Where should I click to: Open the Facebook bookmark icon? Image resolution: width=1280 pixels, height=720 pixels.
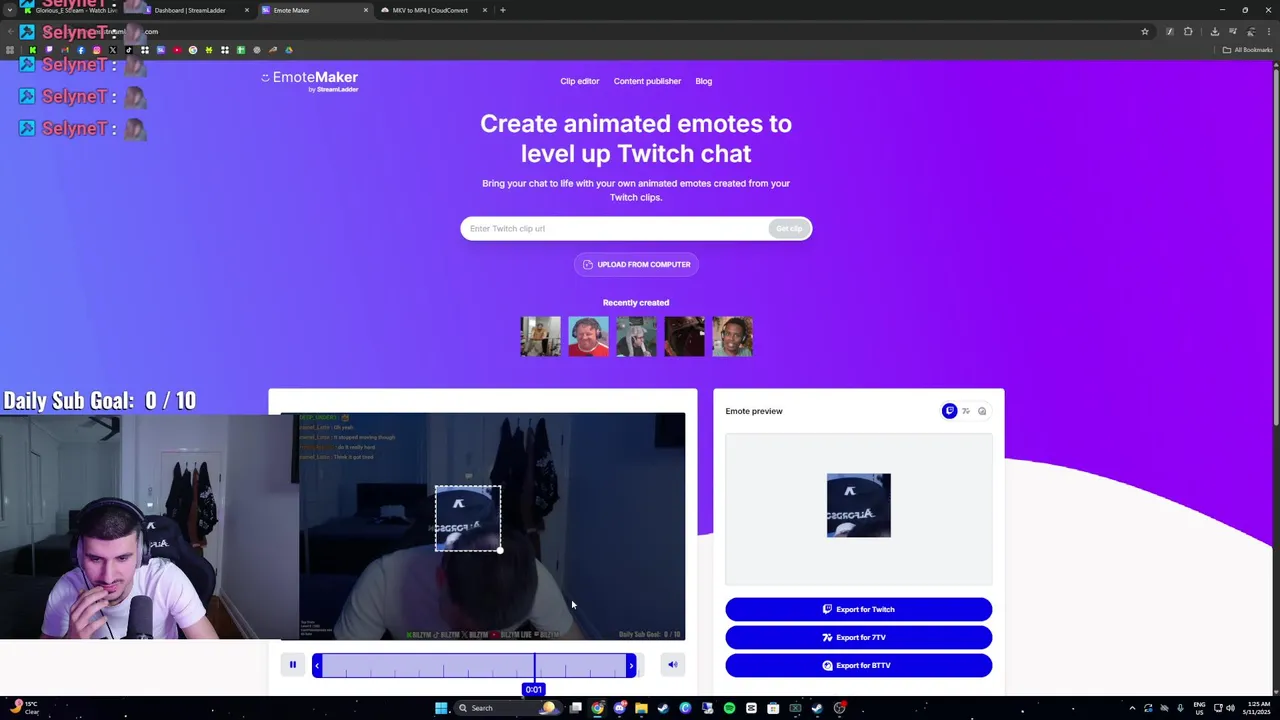coord(81,50)
